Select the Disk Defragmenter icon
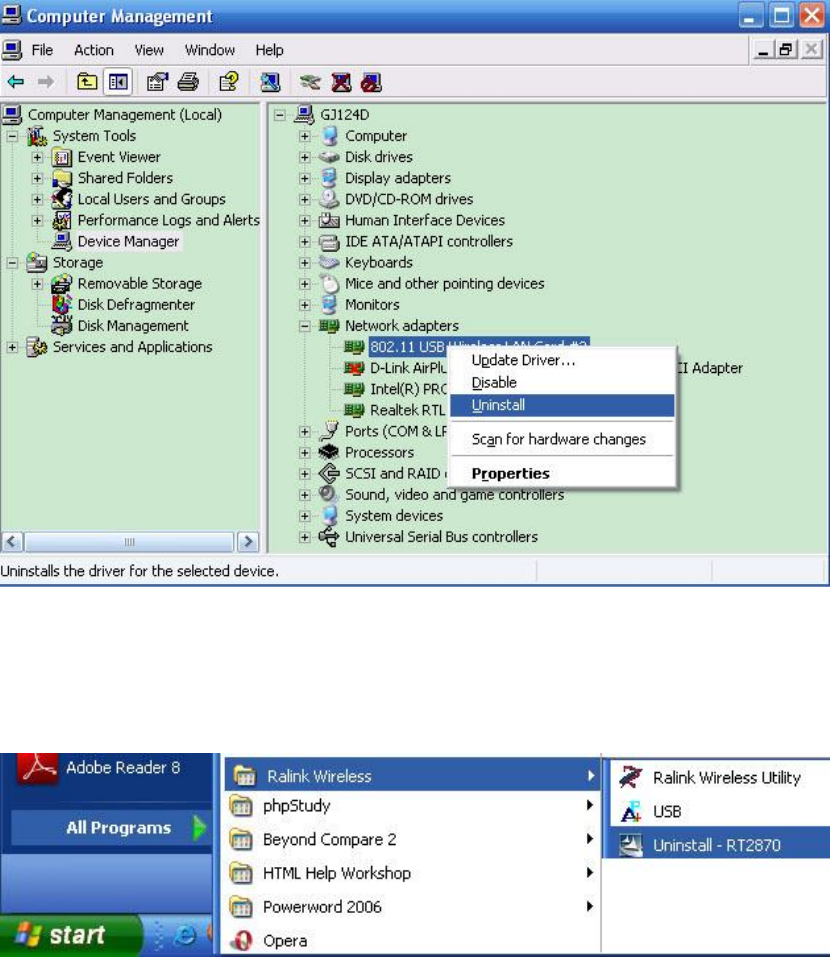Image resolution: width=830 pixels, height=957 pixels. (x=62, y=304)
